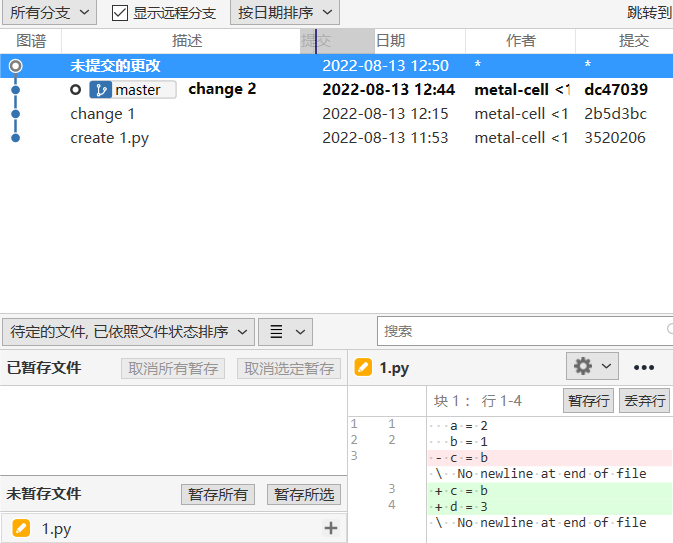Open the list view mode dropdown
This screenshot has width=673, height=543.
point(285,332)
